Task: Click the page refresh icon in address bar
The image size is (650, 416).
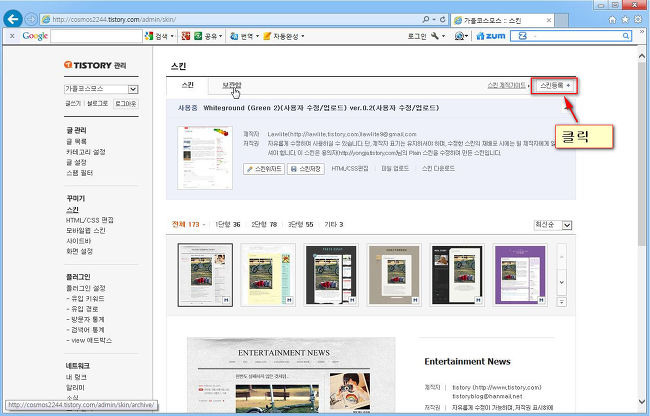Action: pos(442,19)
